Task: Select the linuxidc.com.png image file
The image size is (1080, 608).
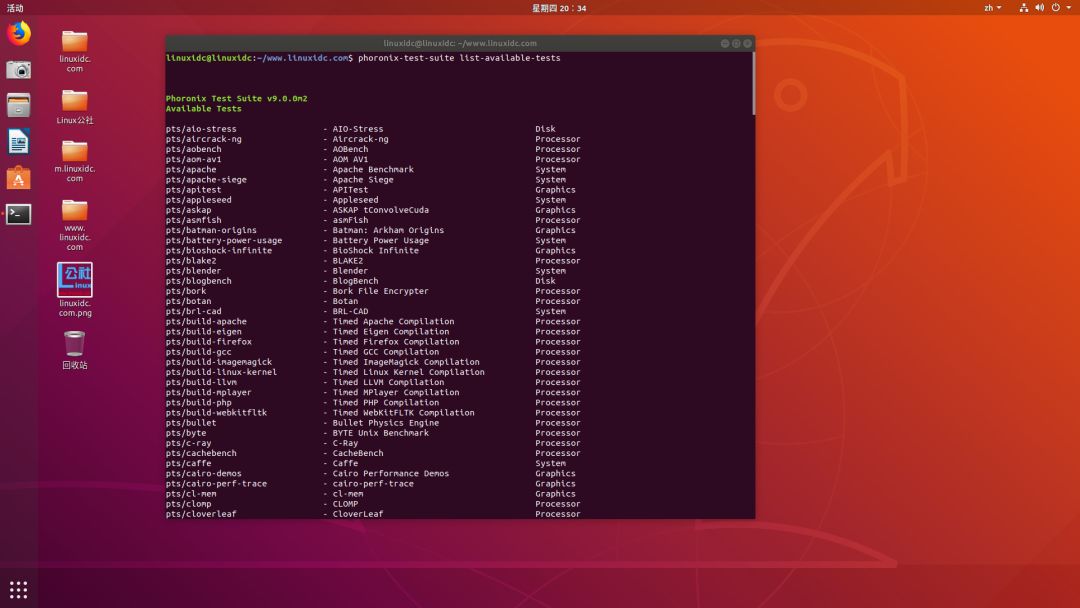Action: coord(74,289)
